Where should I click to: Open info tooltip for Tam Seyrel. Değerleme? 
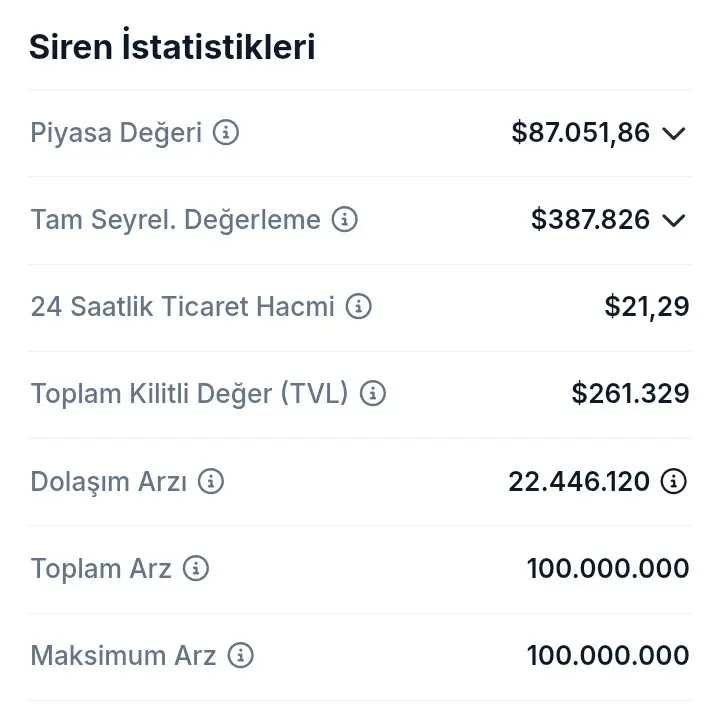coord(344,219)
